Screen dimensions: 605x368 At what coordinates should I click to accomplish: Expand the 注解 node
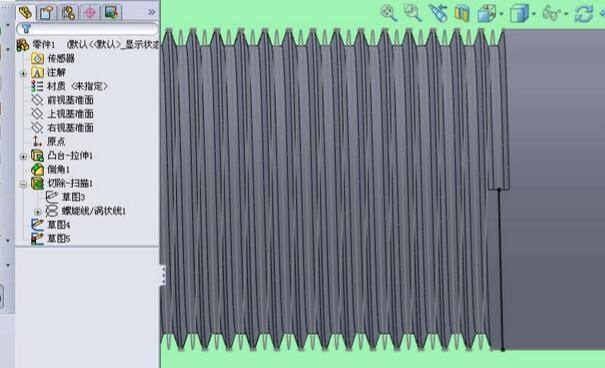[x=23, y=73]
